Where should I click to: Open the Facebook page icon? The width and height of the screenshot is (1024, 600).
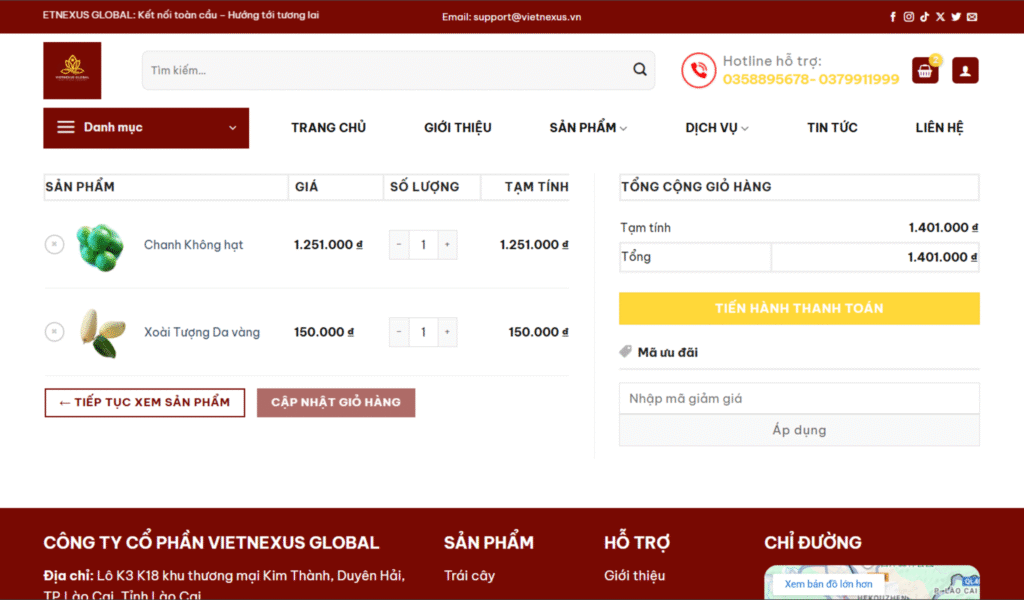pyautogui.click(x=893, y=17)
